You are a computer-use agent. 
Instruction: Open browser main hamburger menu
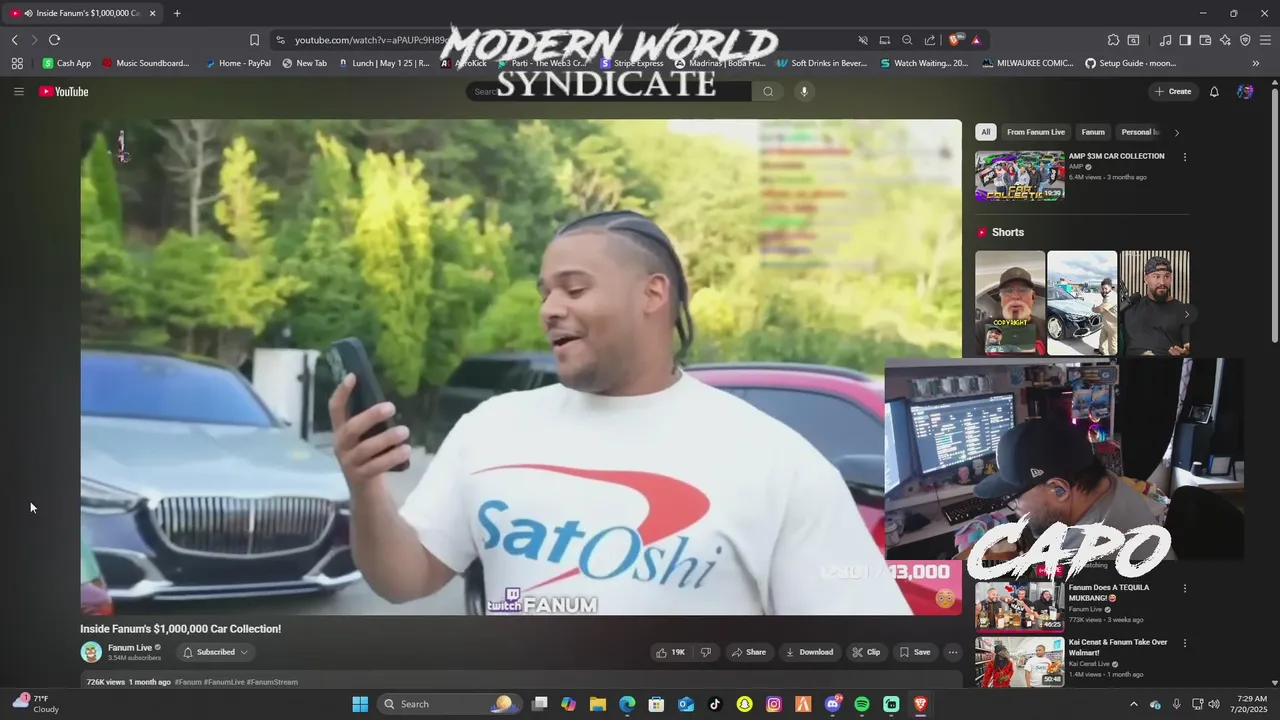[1266, 40]
